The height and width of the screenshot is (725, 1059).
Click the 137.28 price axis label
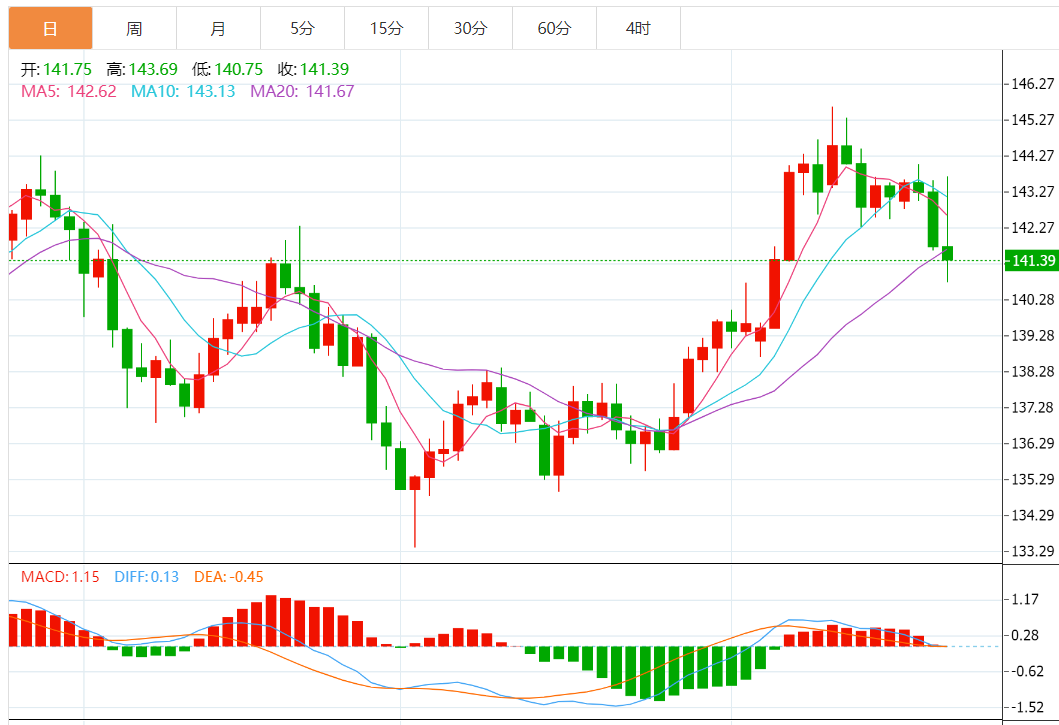click(x=1032, y=407)
